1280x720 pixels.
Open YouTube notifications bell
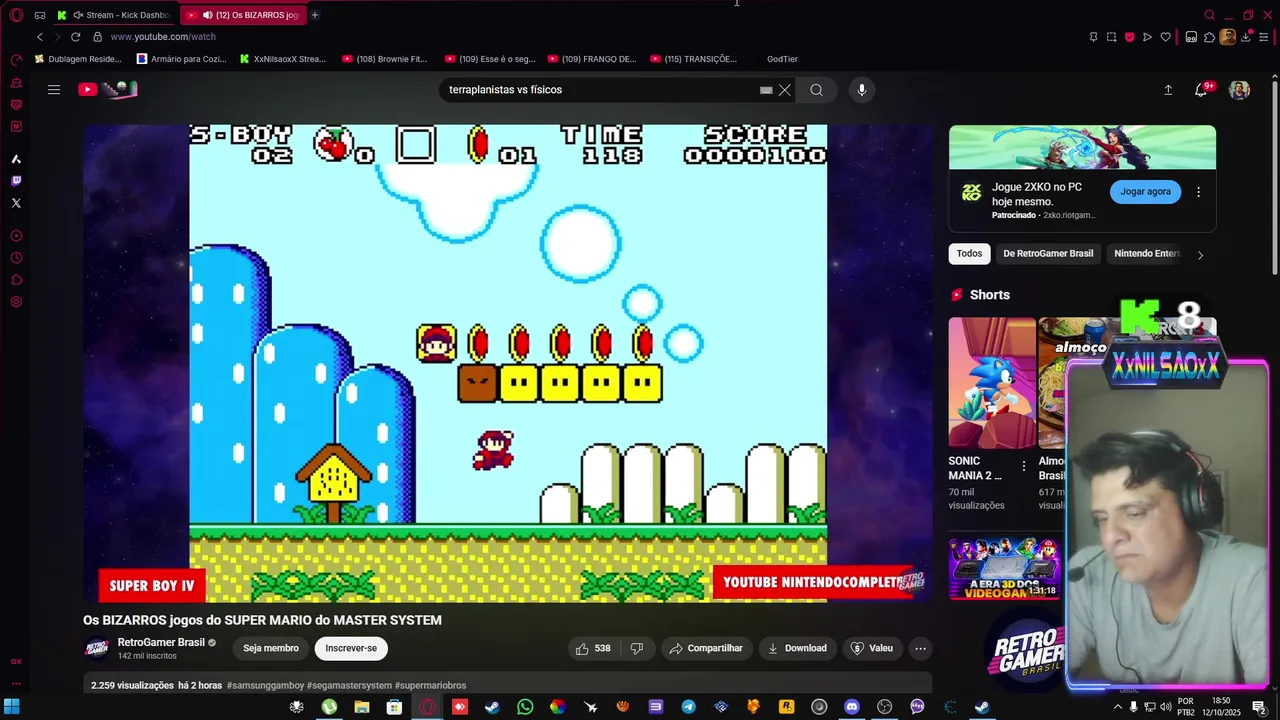1201,90
